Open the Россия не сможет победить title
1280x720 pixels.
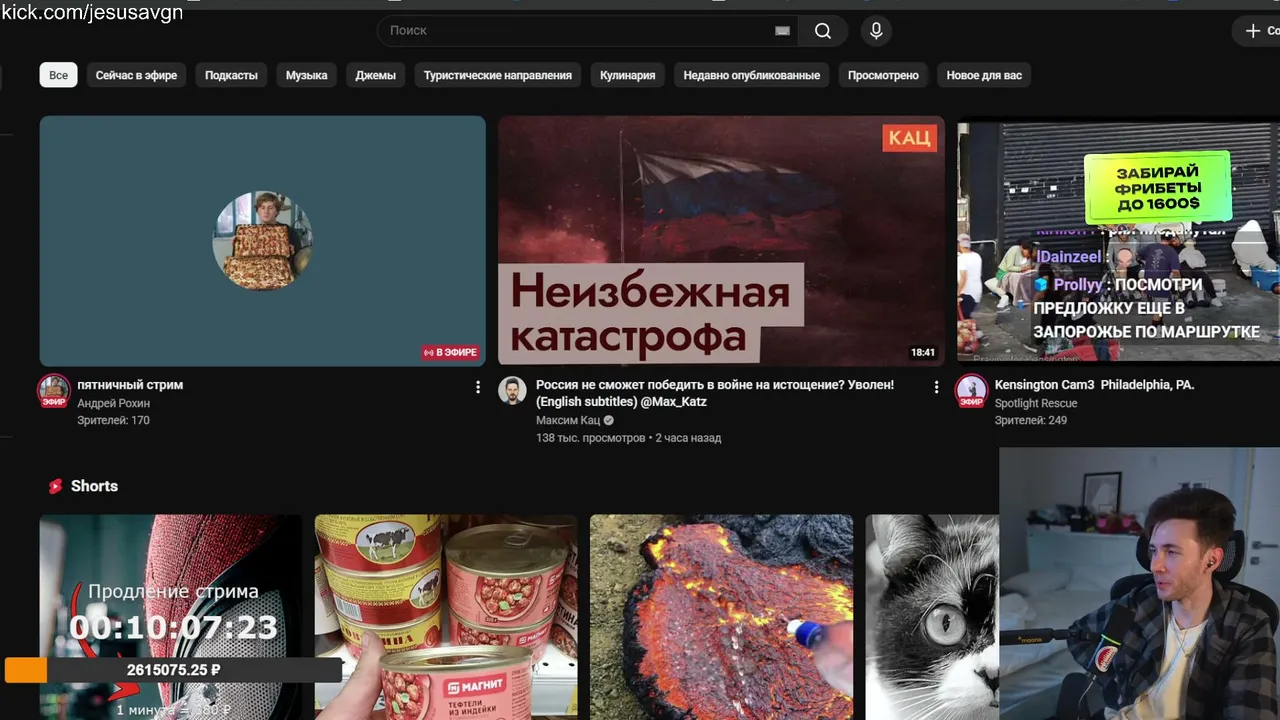[715, 393]
